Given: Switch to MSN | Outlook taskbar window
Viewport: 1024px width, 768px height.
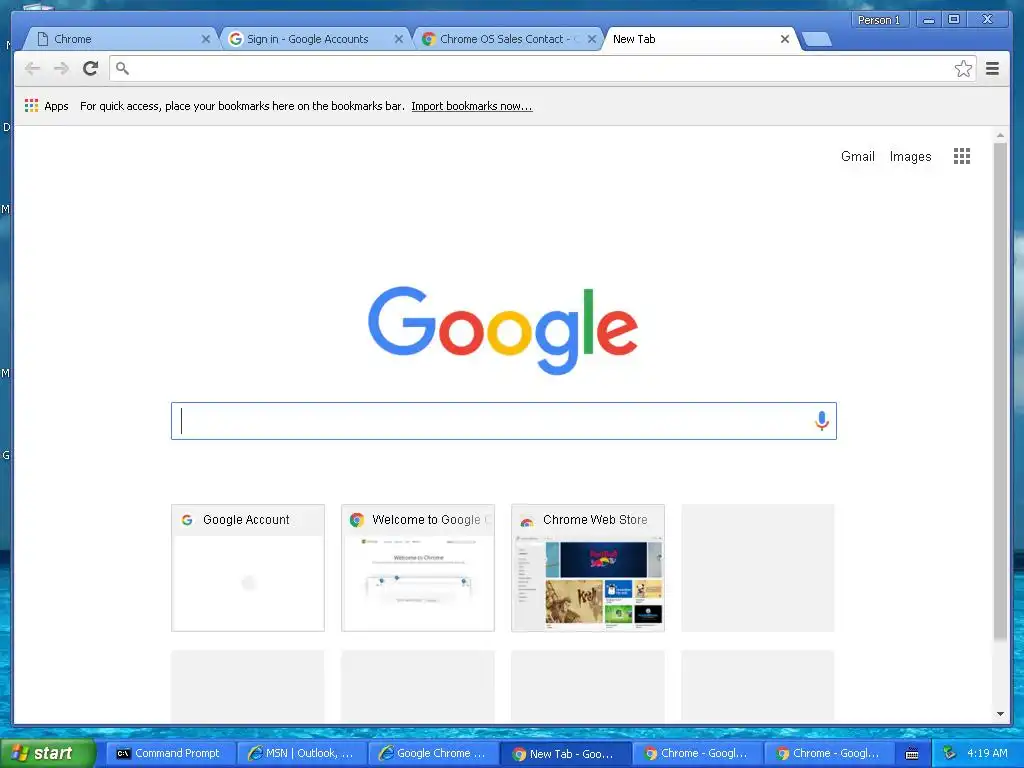Looking at the screenshot, I should pyautogui.click(x=301, y=754).
